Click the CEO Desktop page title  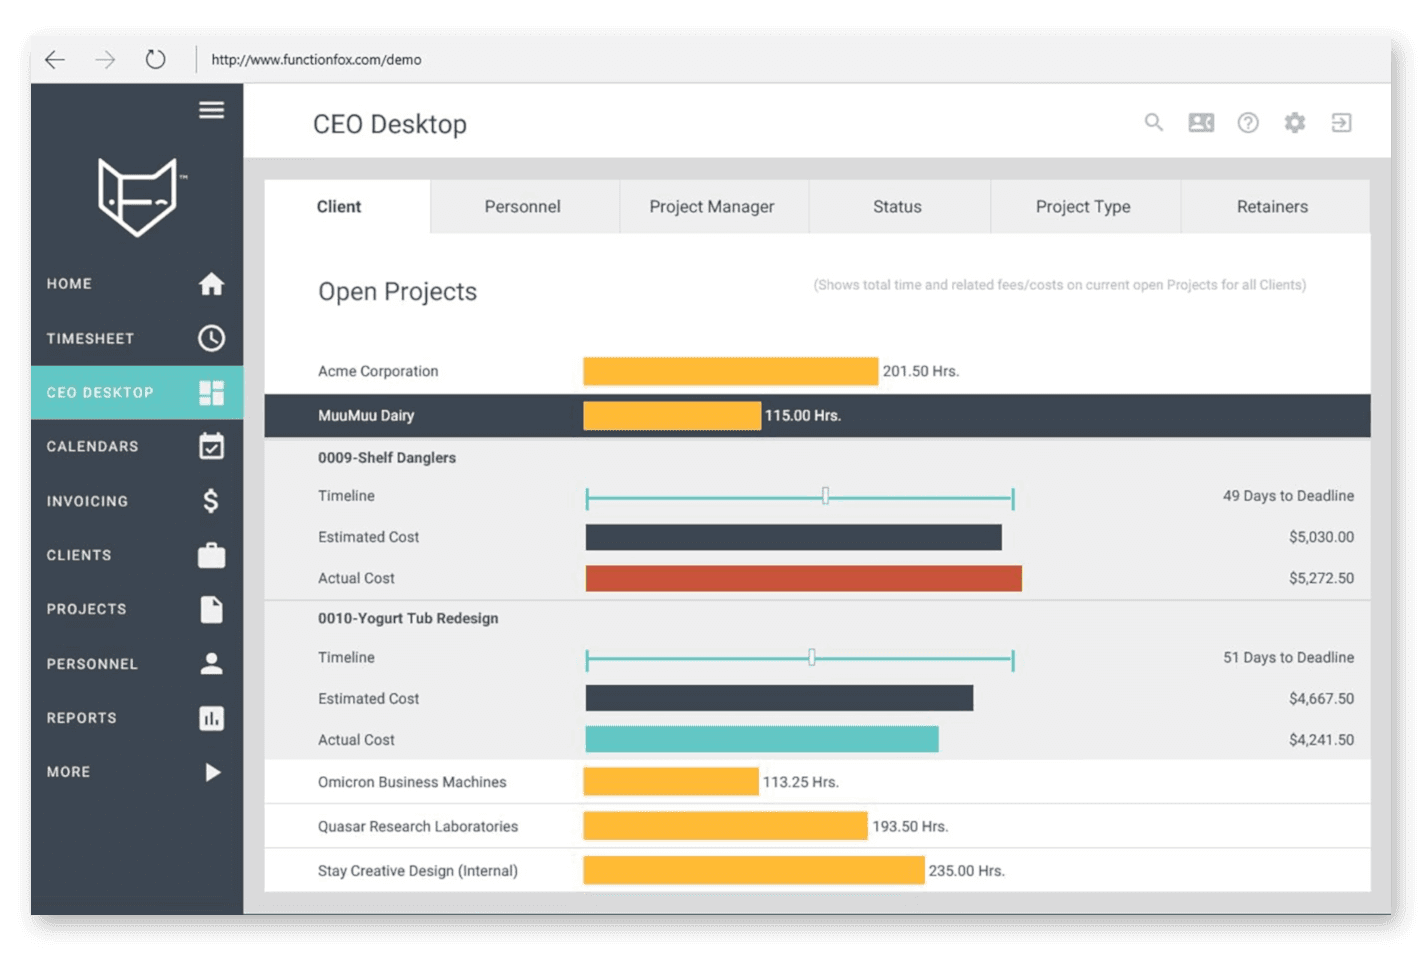point(390,124)
